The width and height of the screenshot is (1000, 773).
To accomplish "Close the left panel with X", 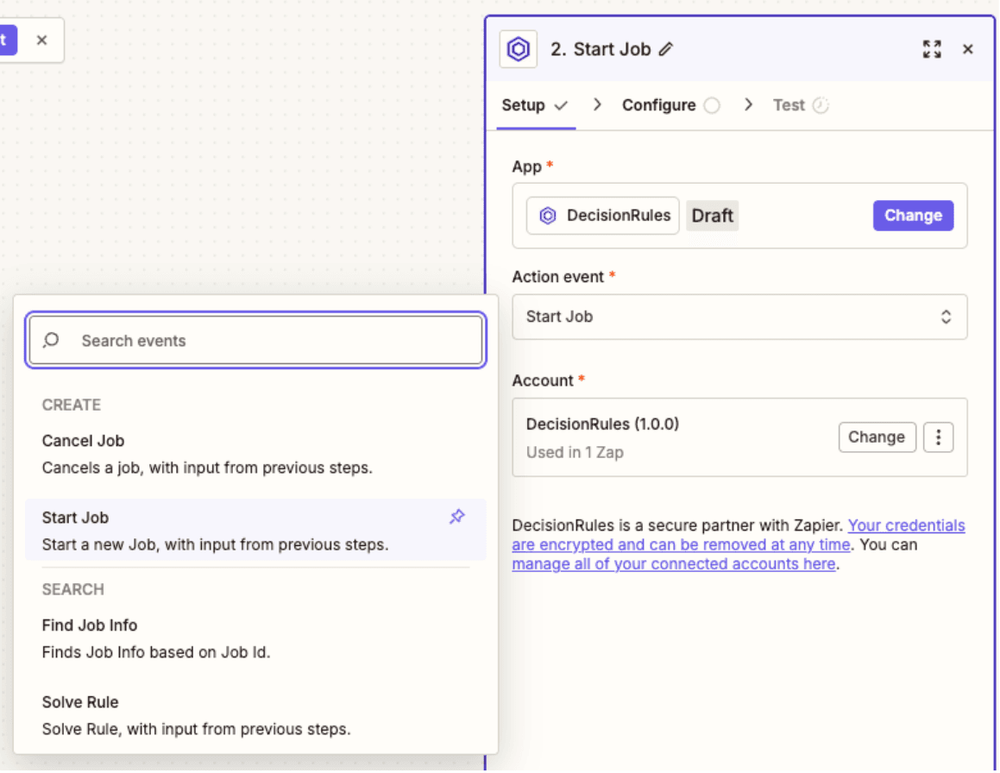I will (x=42, y=40).
